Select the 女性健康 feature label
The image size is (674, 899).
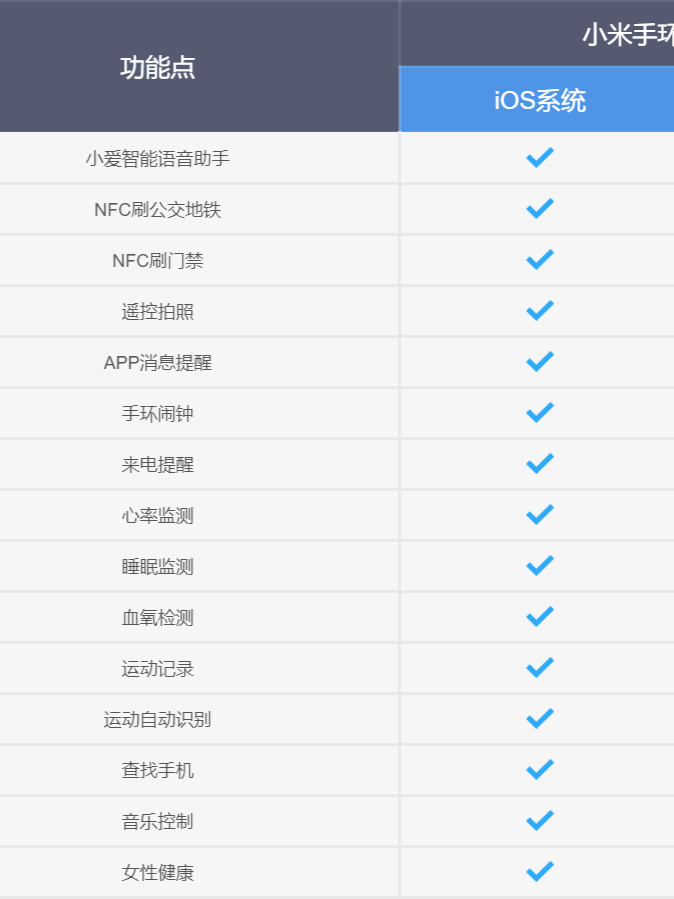click(158, 873)
